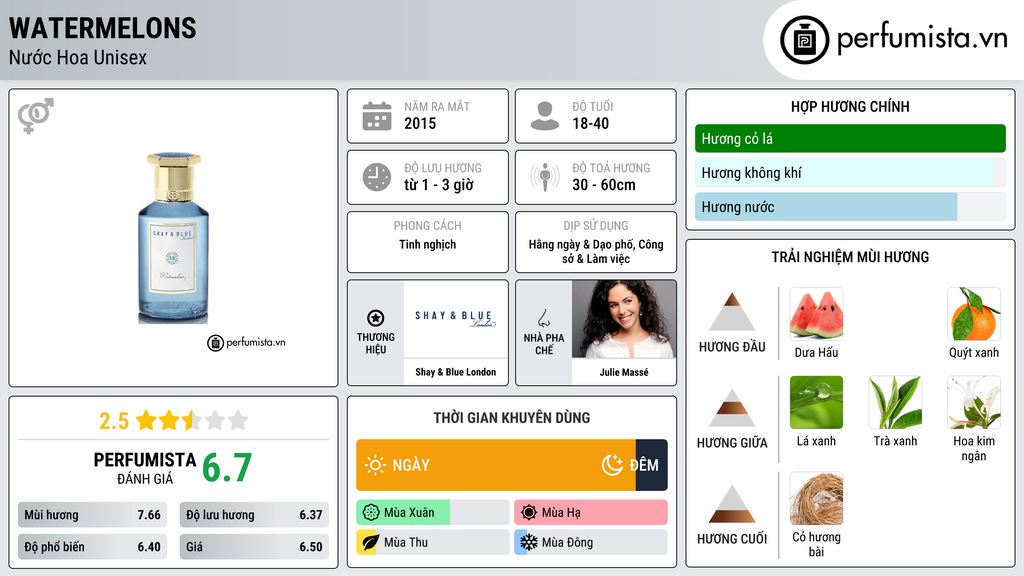Click the unisex gender symbol icon
The height and width of the screenshot is (576, 1024).
point(35,116)
